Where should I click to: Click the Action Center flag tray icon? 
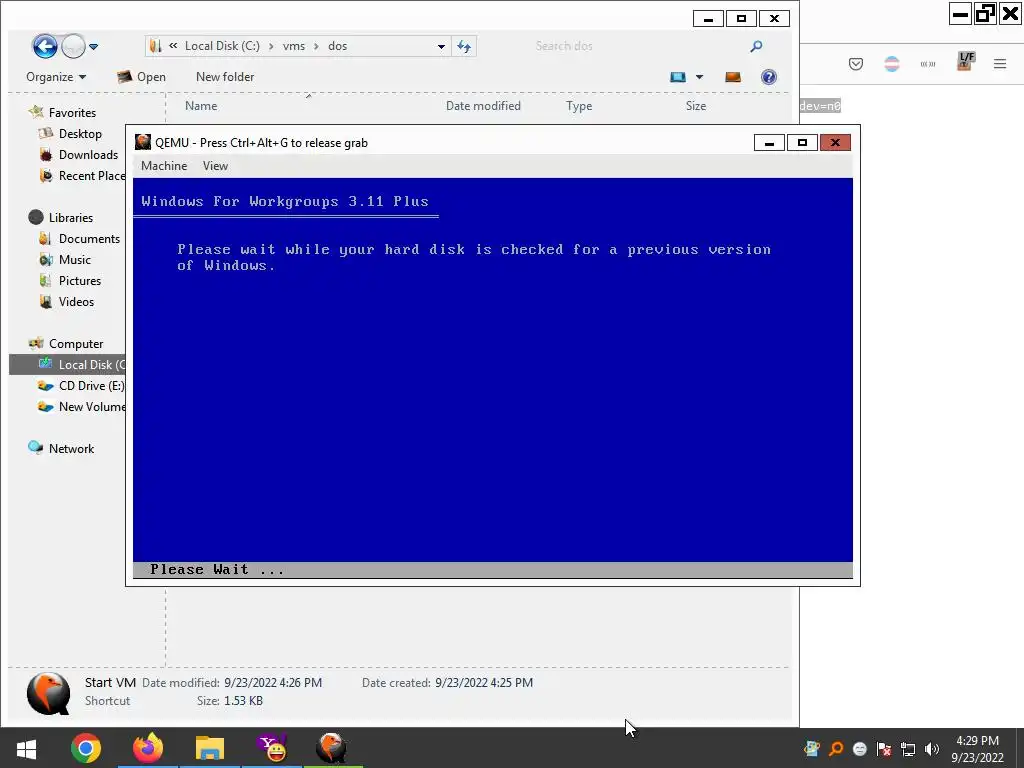tap(884, 749)
